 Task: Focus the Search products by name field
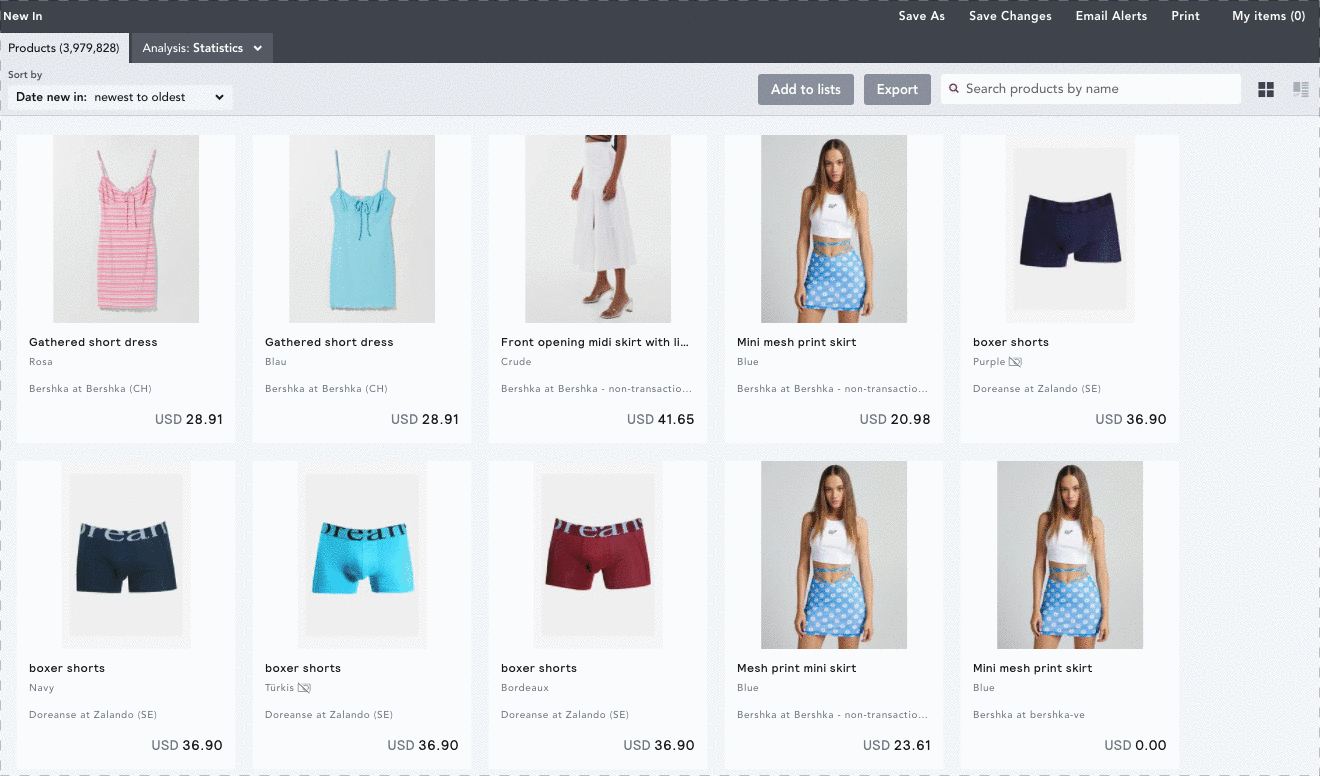(x=1091, y=89)
